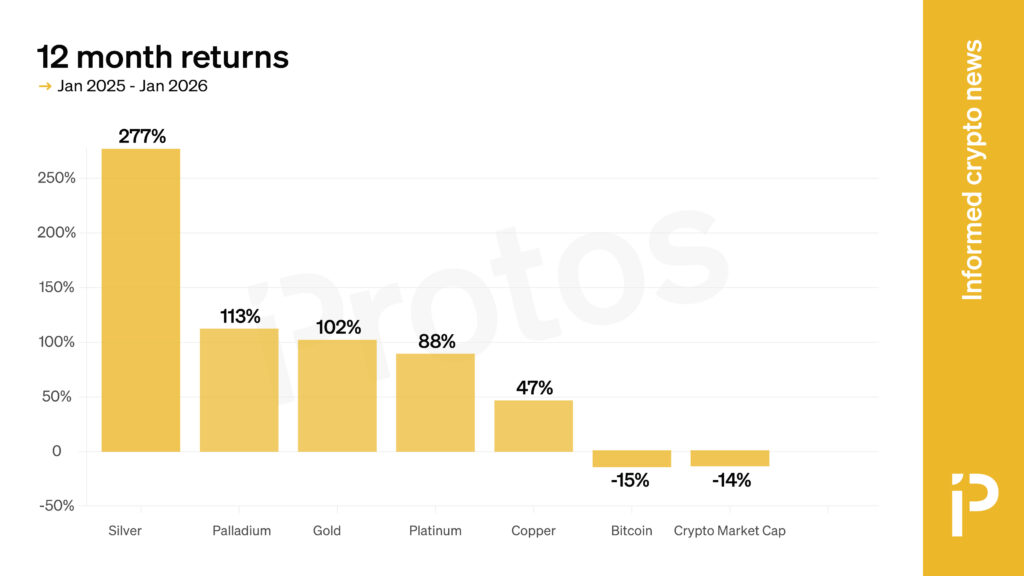The width and height of the screenshot is (1024, 576).
Task: Click the 250% y-axis tick label
Action: point(57,178)
